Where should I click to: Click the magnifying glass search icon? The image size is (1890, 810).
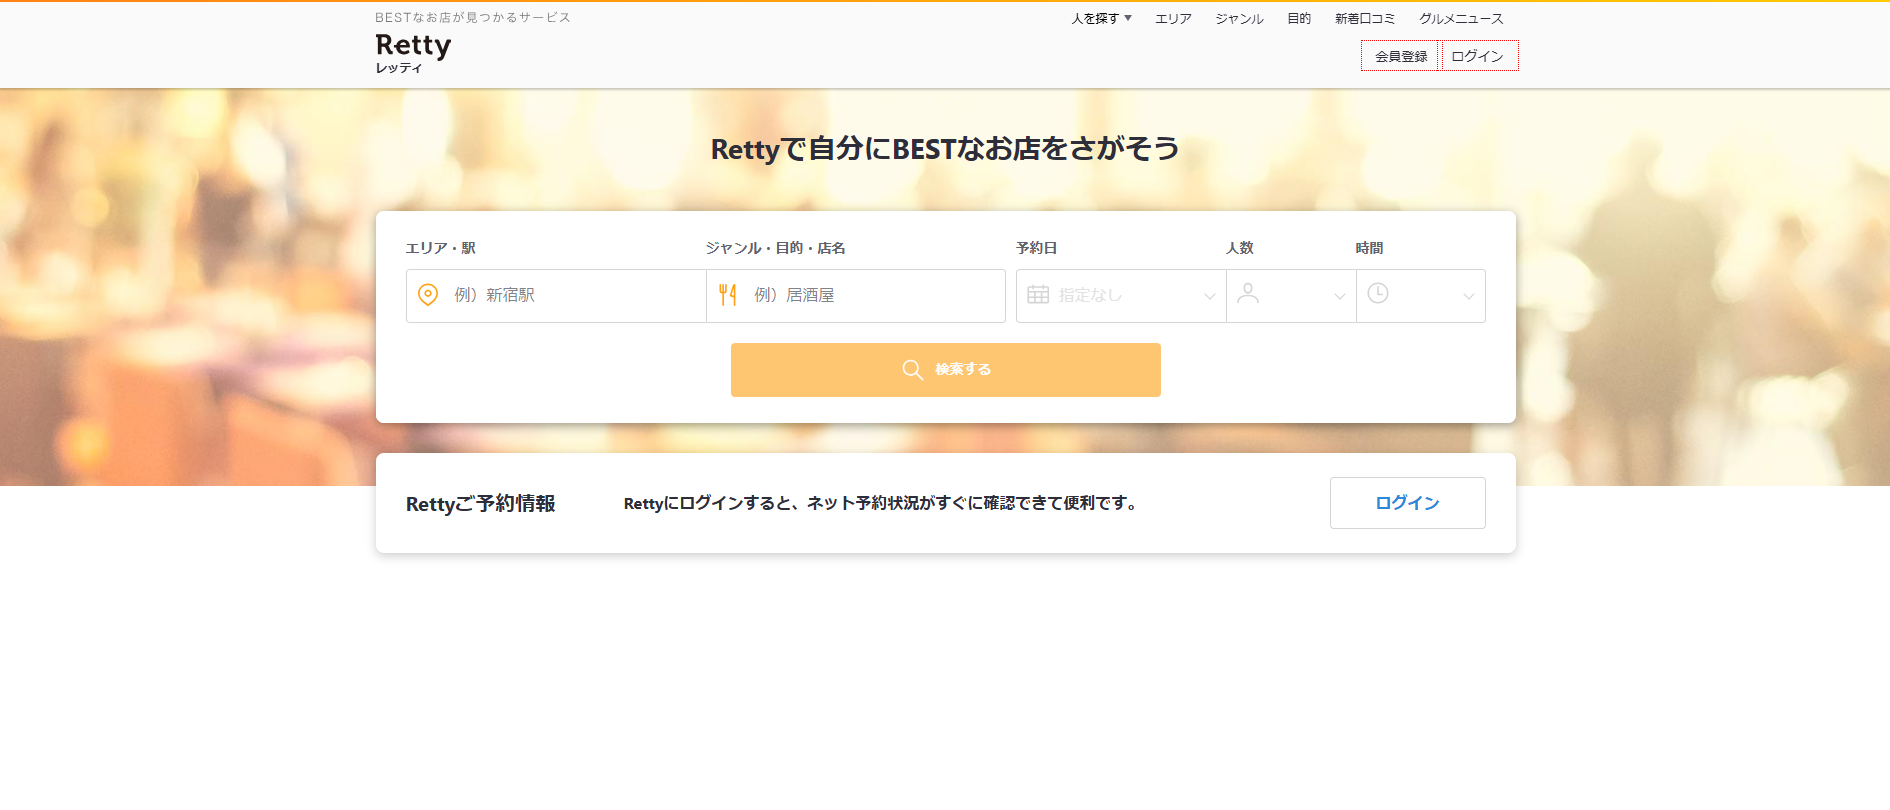click(912, 370)
